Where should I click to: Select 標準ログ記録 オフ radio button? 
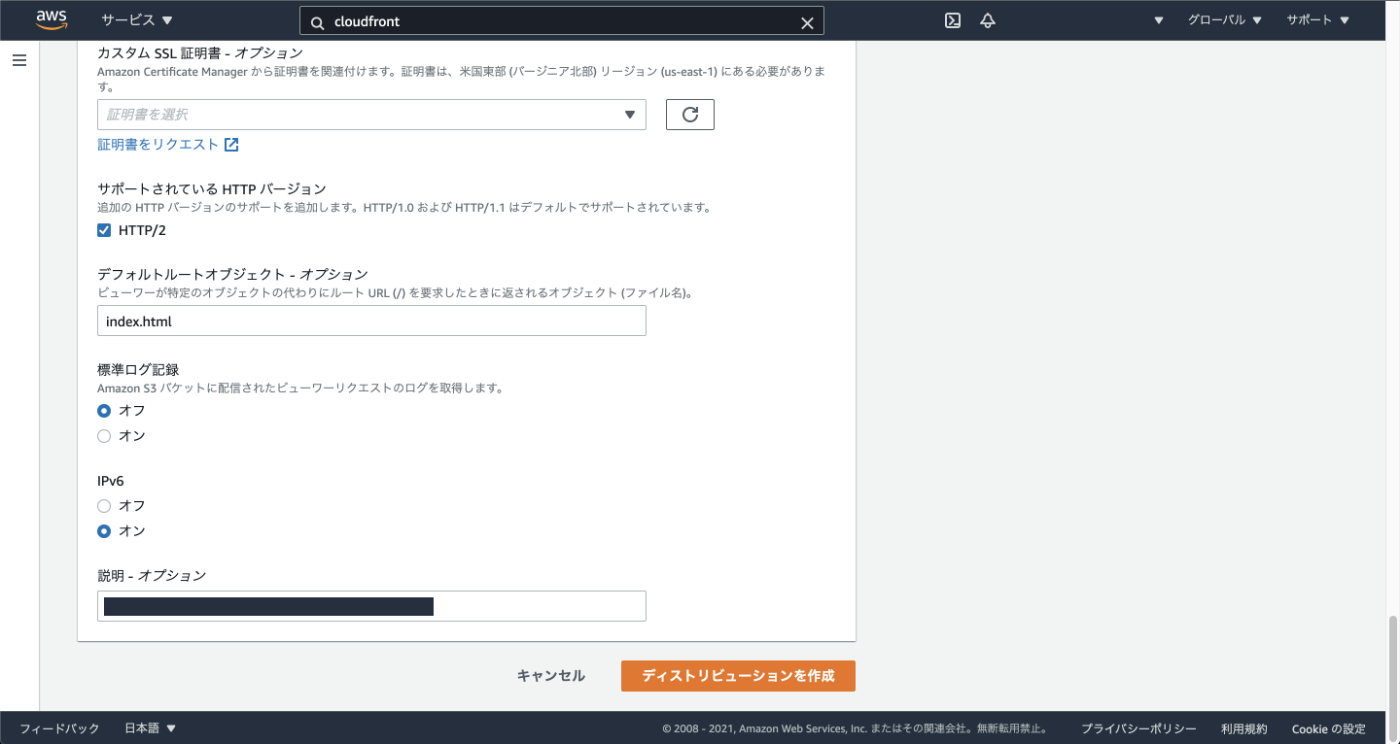pos(104,411)
